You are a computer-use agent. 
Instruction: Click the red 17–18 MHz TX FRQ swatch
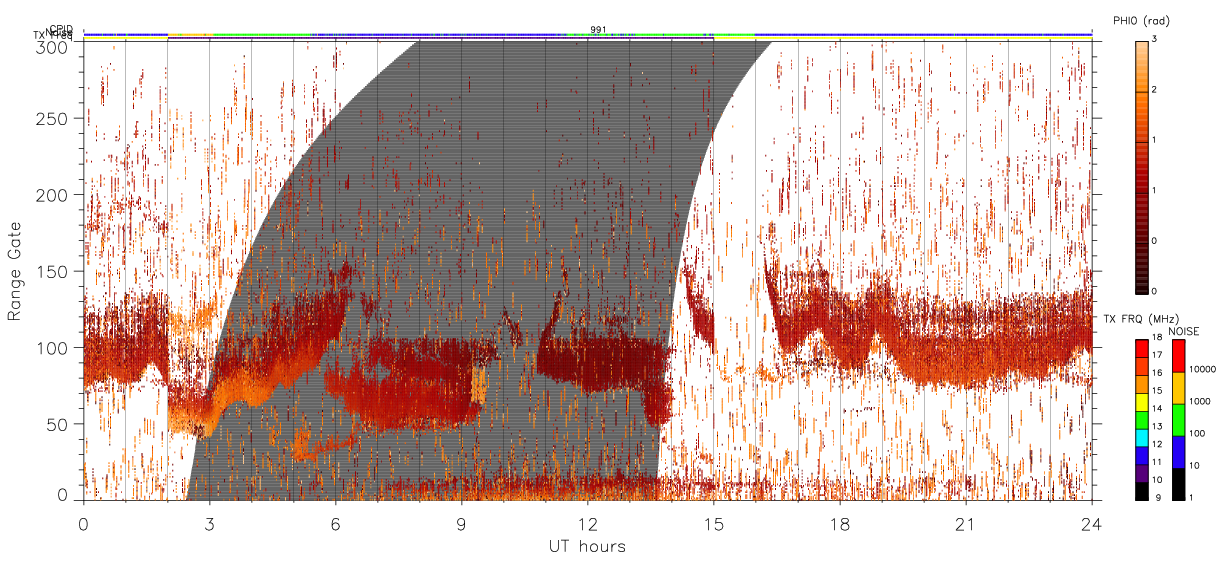point(1141,348)
